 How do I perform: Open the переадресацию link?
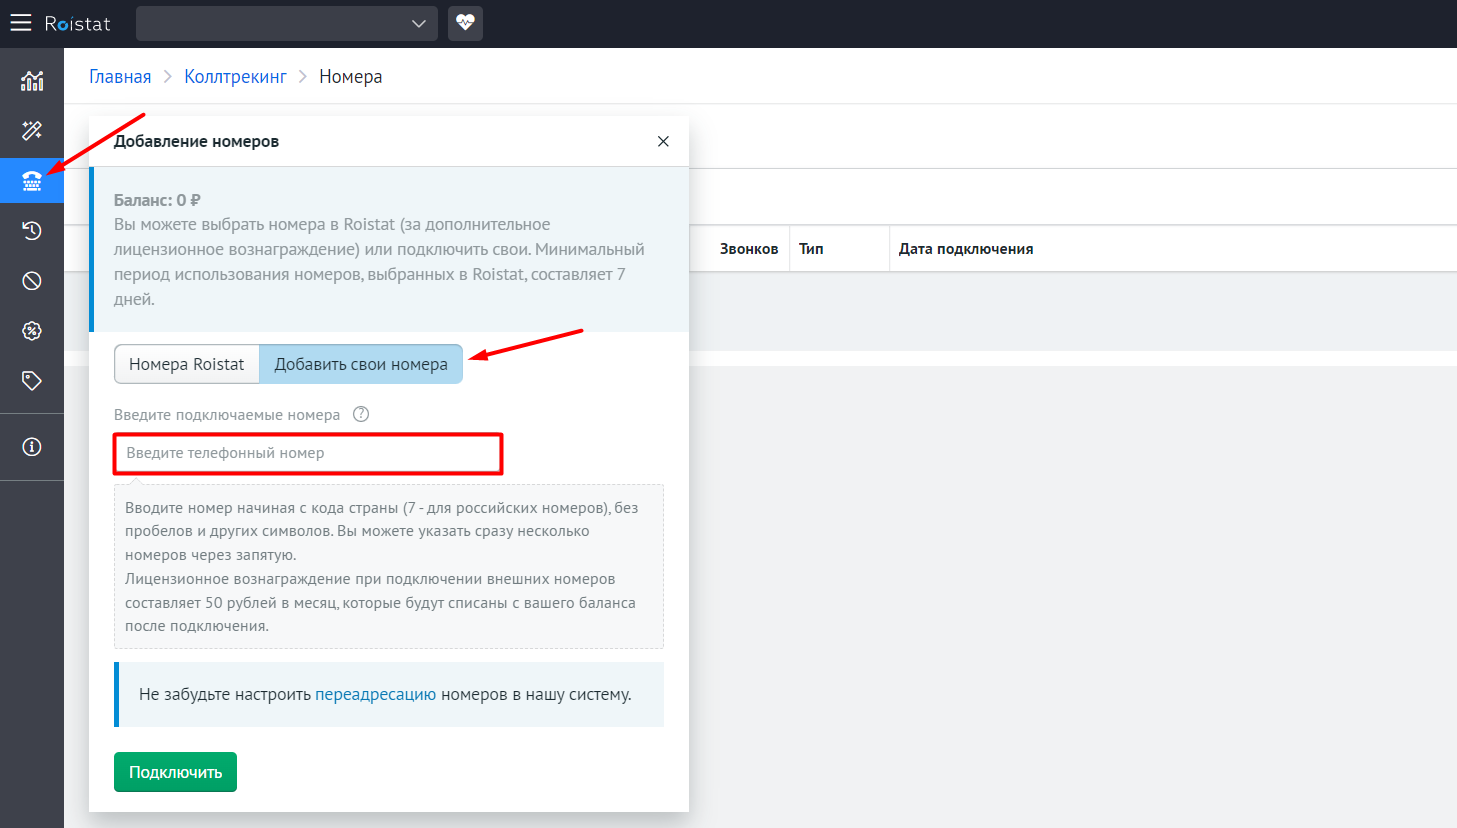[376, 694]
